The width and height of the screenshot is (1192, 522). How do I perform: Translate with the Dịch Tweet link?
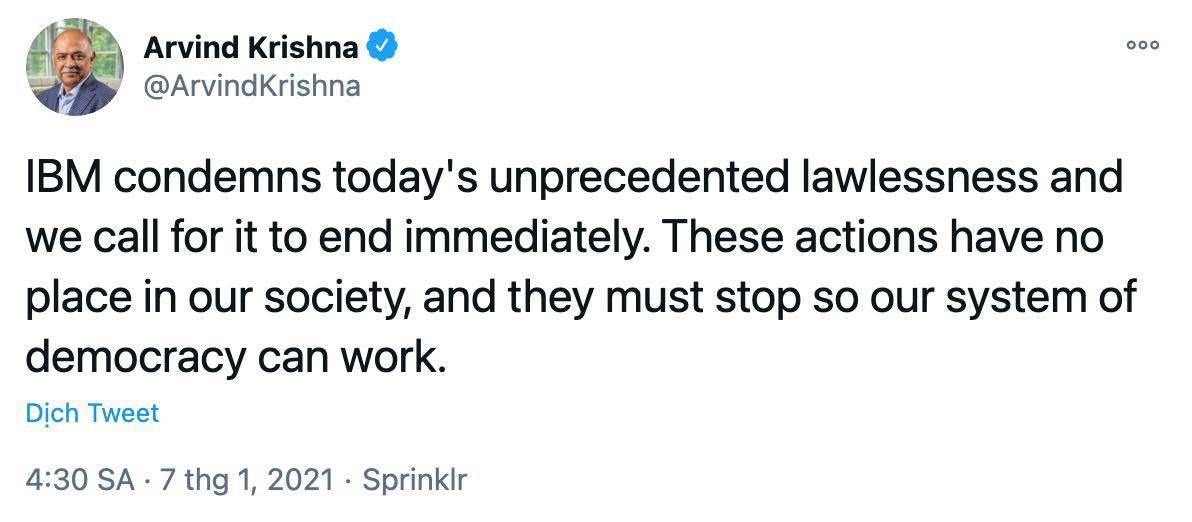(x=92, y=413)
